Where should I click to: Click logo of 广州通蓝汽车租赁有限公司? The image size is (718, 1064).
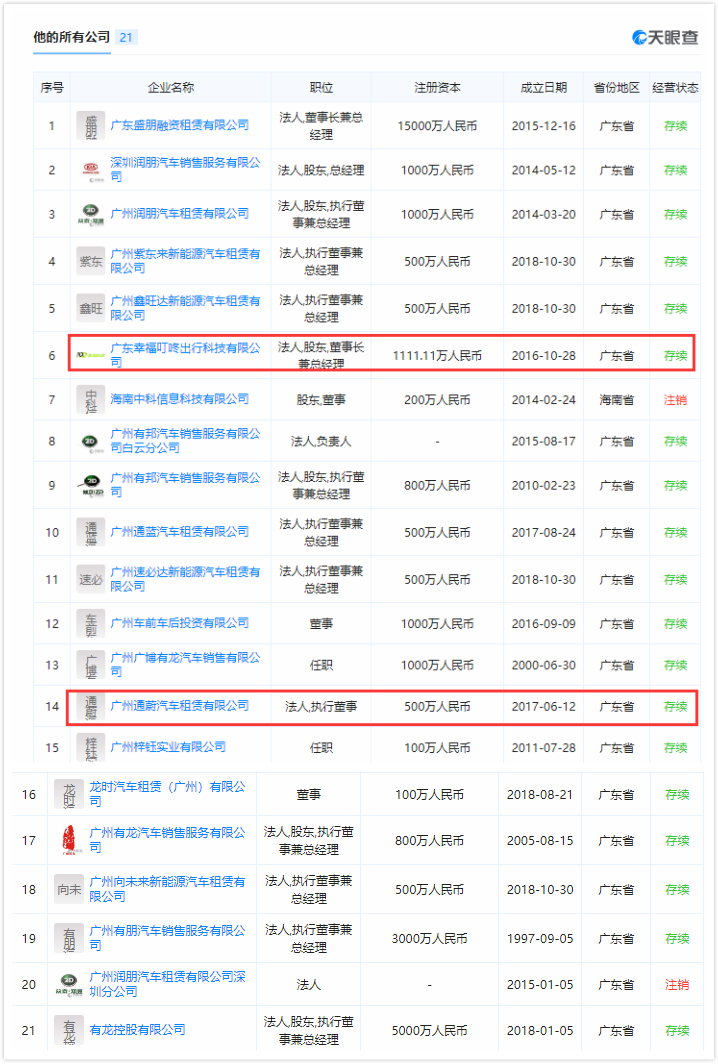pyautogui.click(x=90, y=532)
